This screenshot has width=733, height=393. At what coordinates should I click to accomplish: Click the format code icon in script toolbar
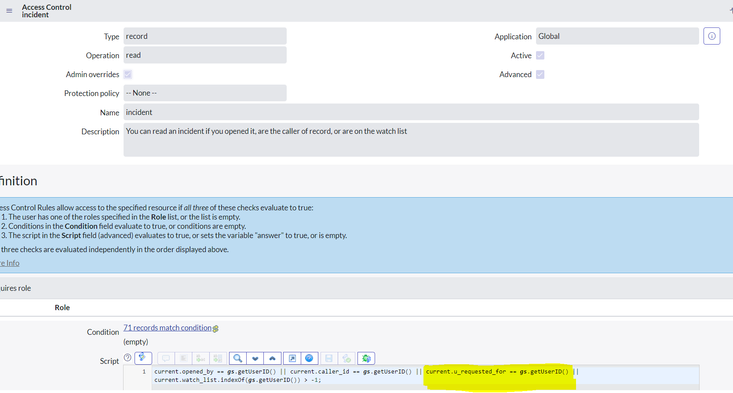point(183,358)
